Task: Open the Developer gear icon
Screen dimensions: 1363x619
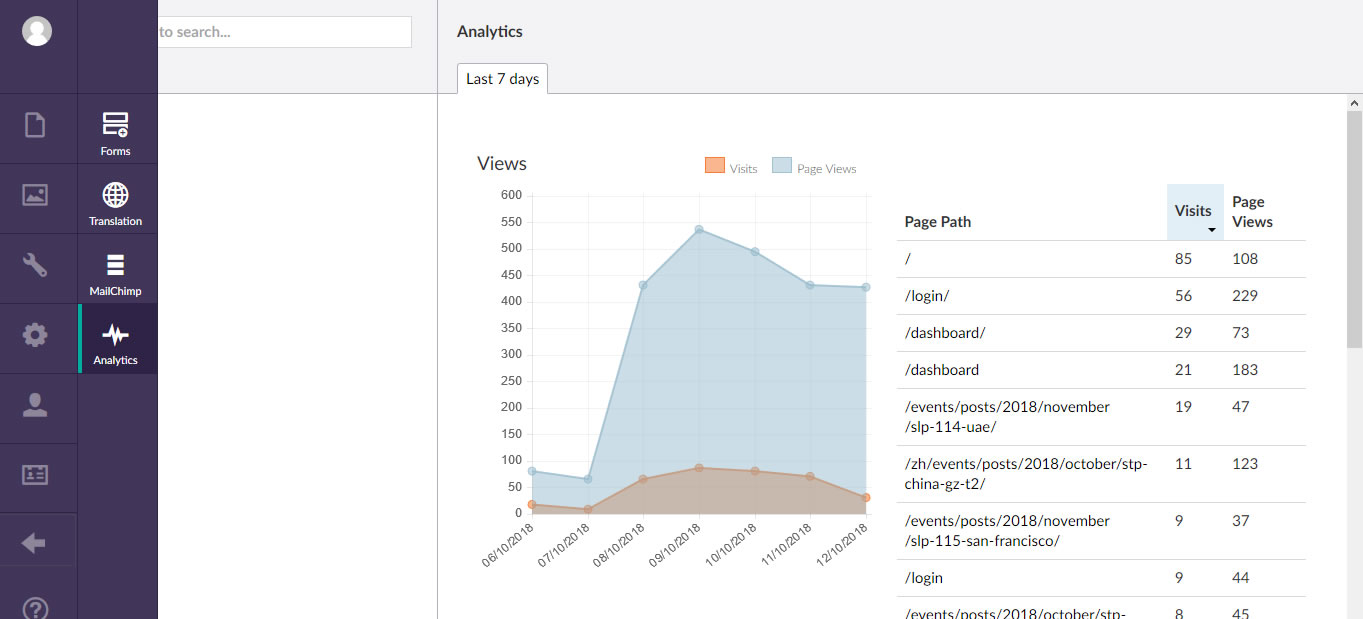Action: coord(35,335)
